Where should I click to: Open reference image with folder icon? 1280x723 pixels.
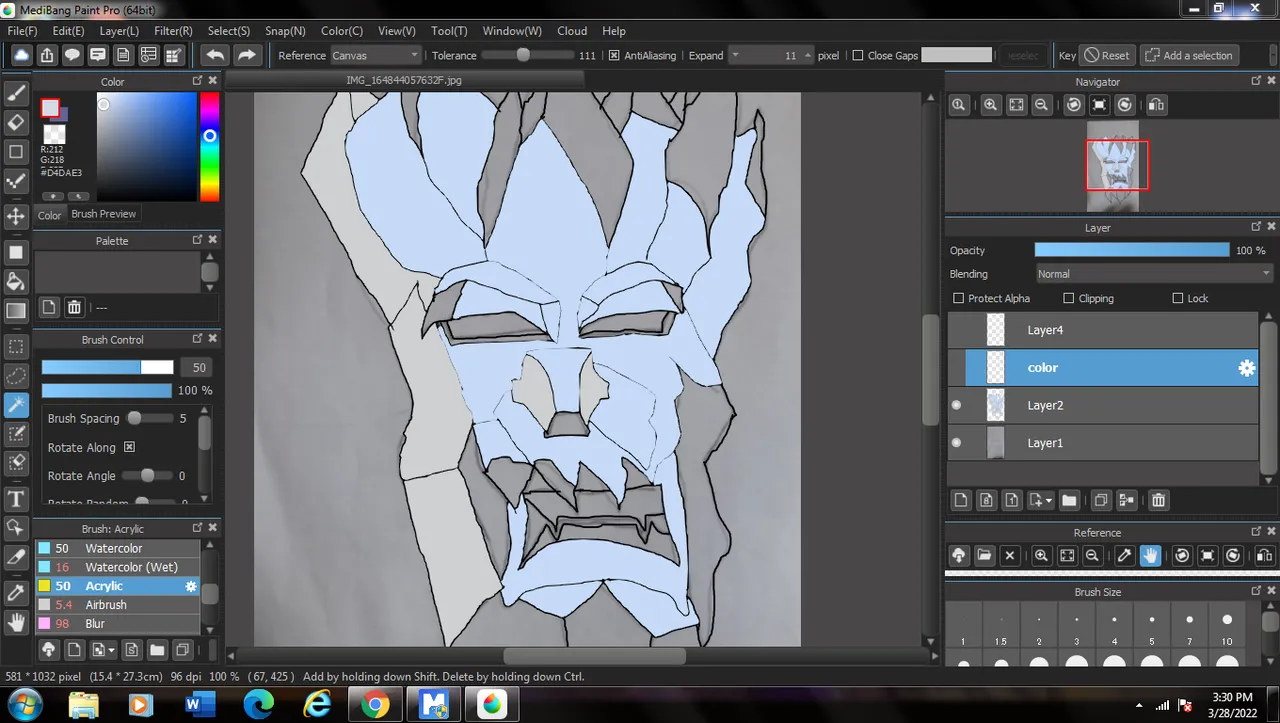point(984,555)
